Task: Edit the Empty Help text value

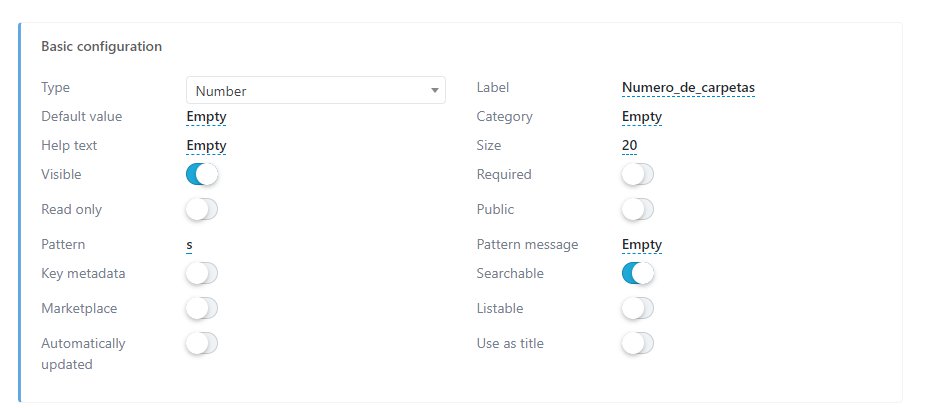Action: coord(206,145)
